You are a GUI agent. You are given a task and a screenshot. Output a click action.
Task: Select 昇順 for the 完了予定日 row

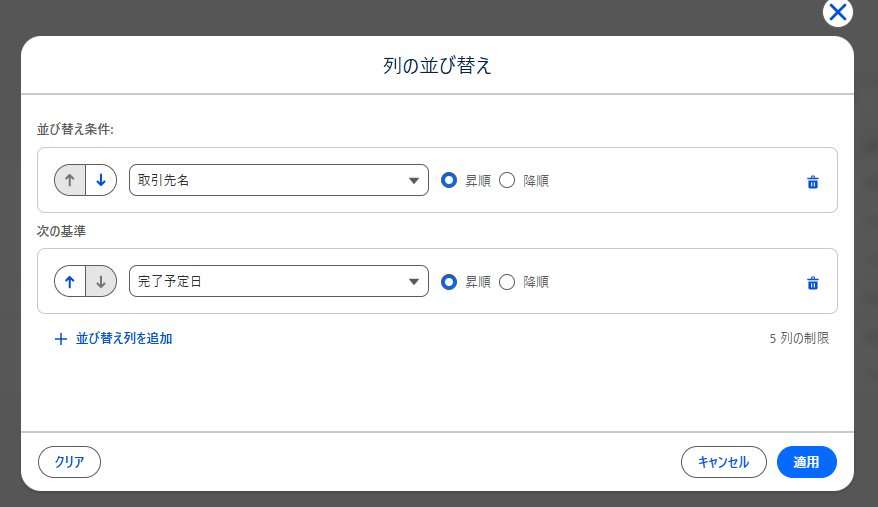point(449,282)
